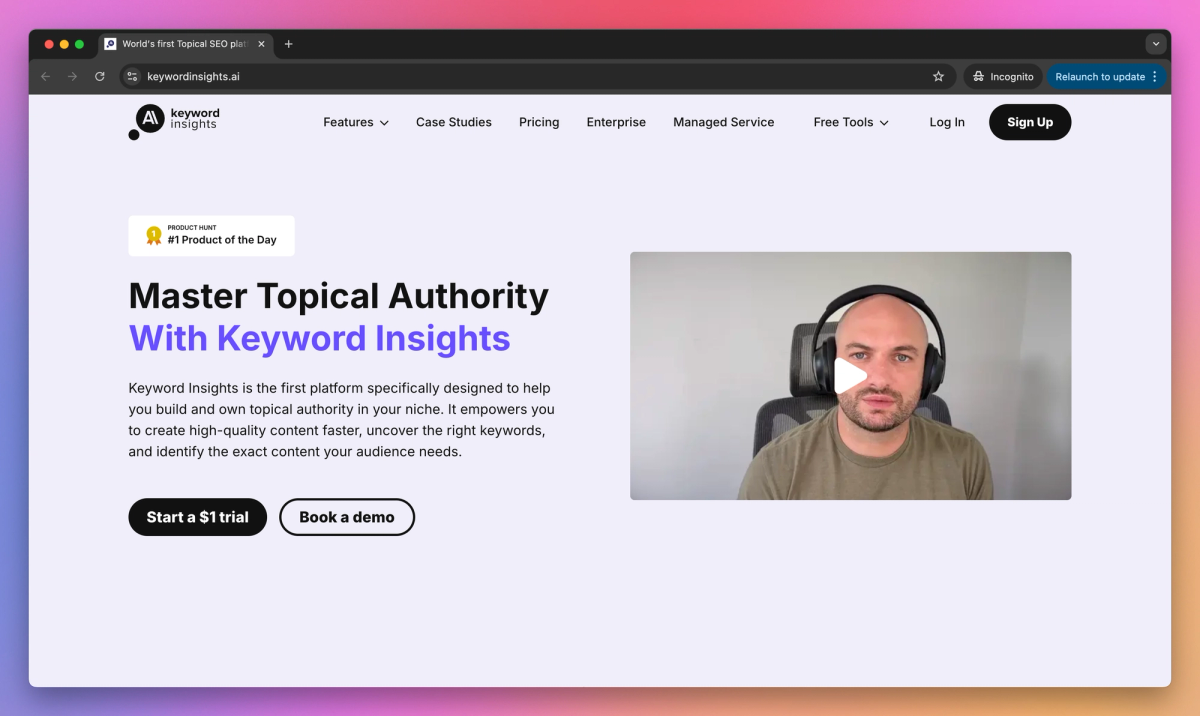Open the Incognito indicator

1003,76
